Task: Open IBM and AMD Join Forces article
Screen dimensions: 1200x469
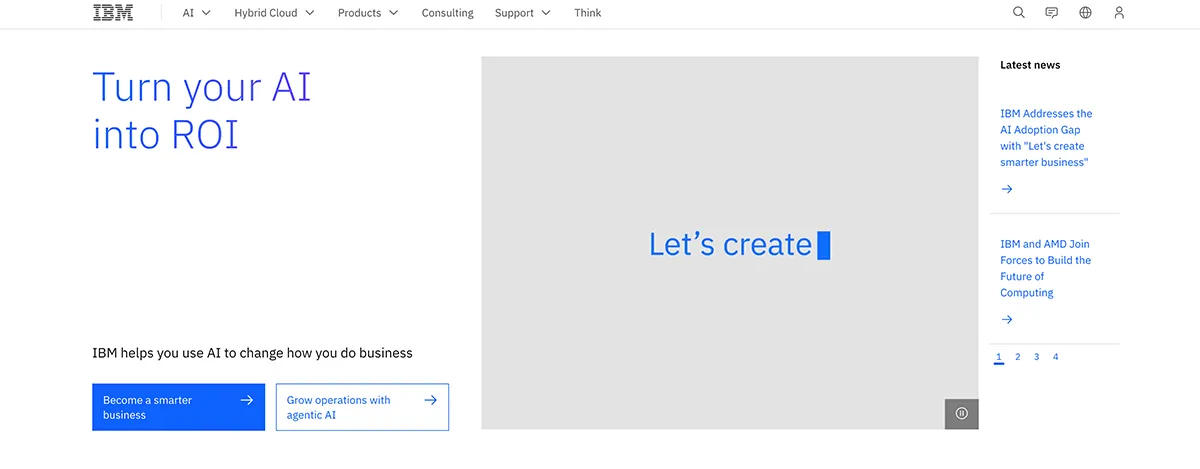Action: coord(1046,268)
